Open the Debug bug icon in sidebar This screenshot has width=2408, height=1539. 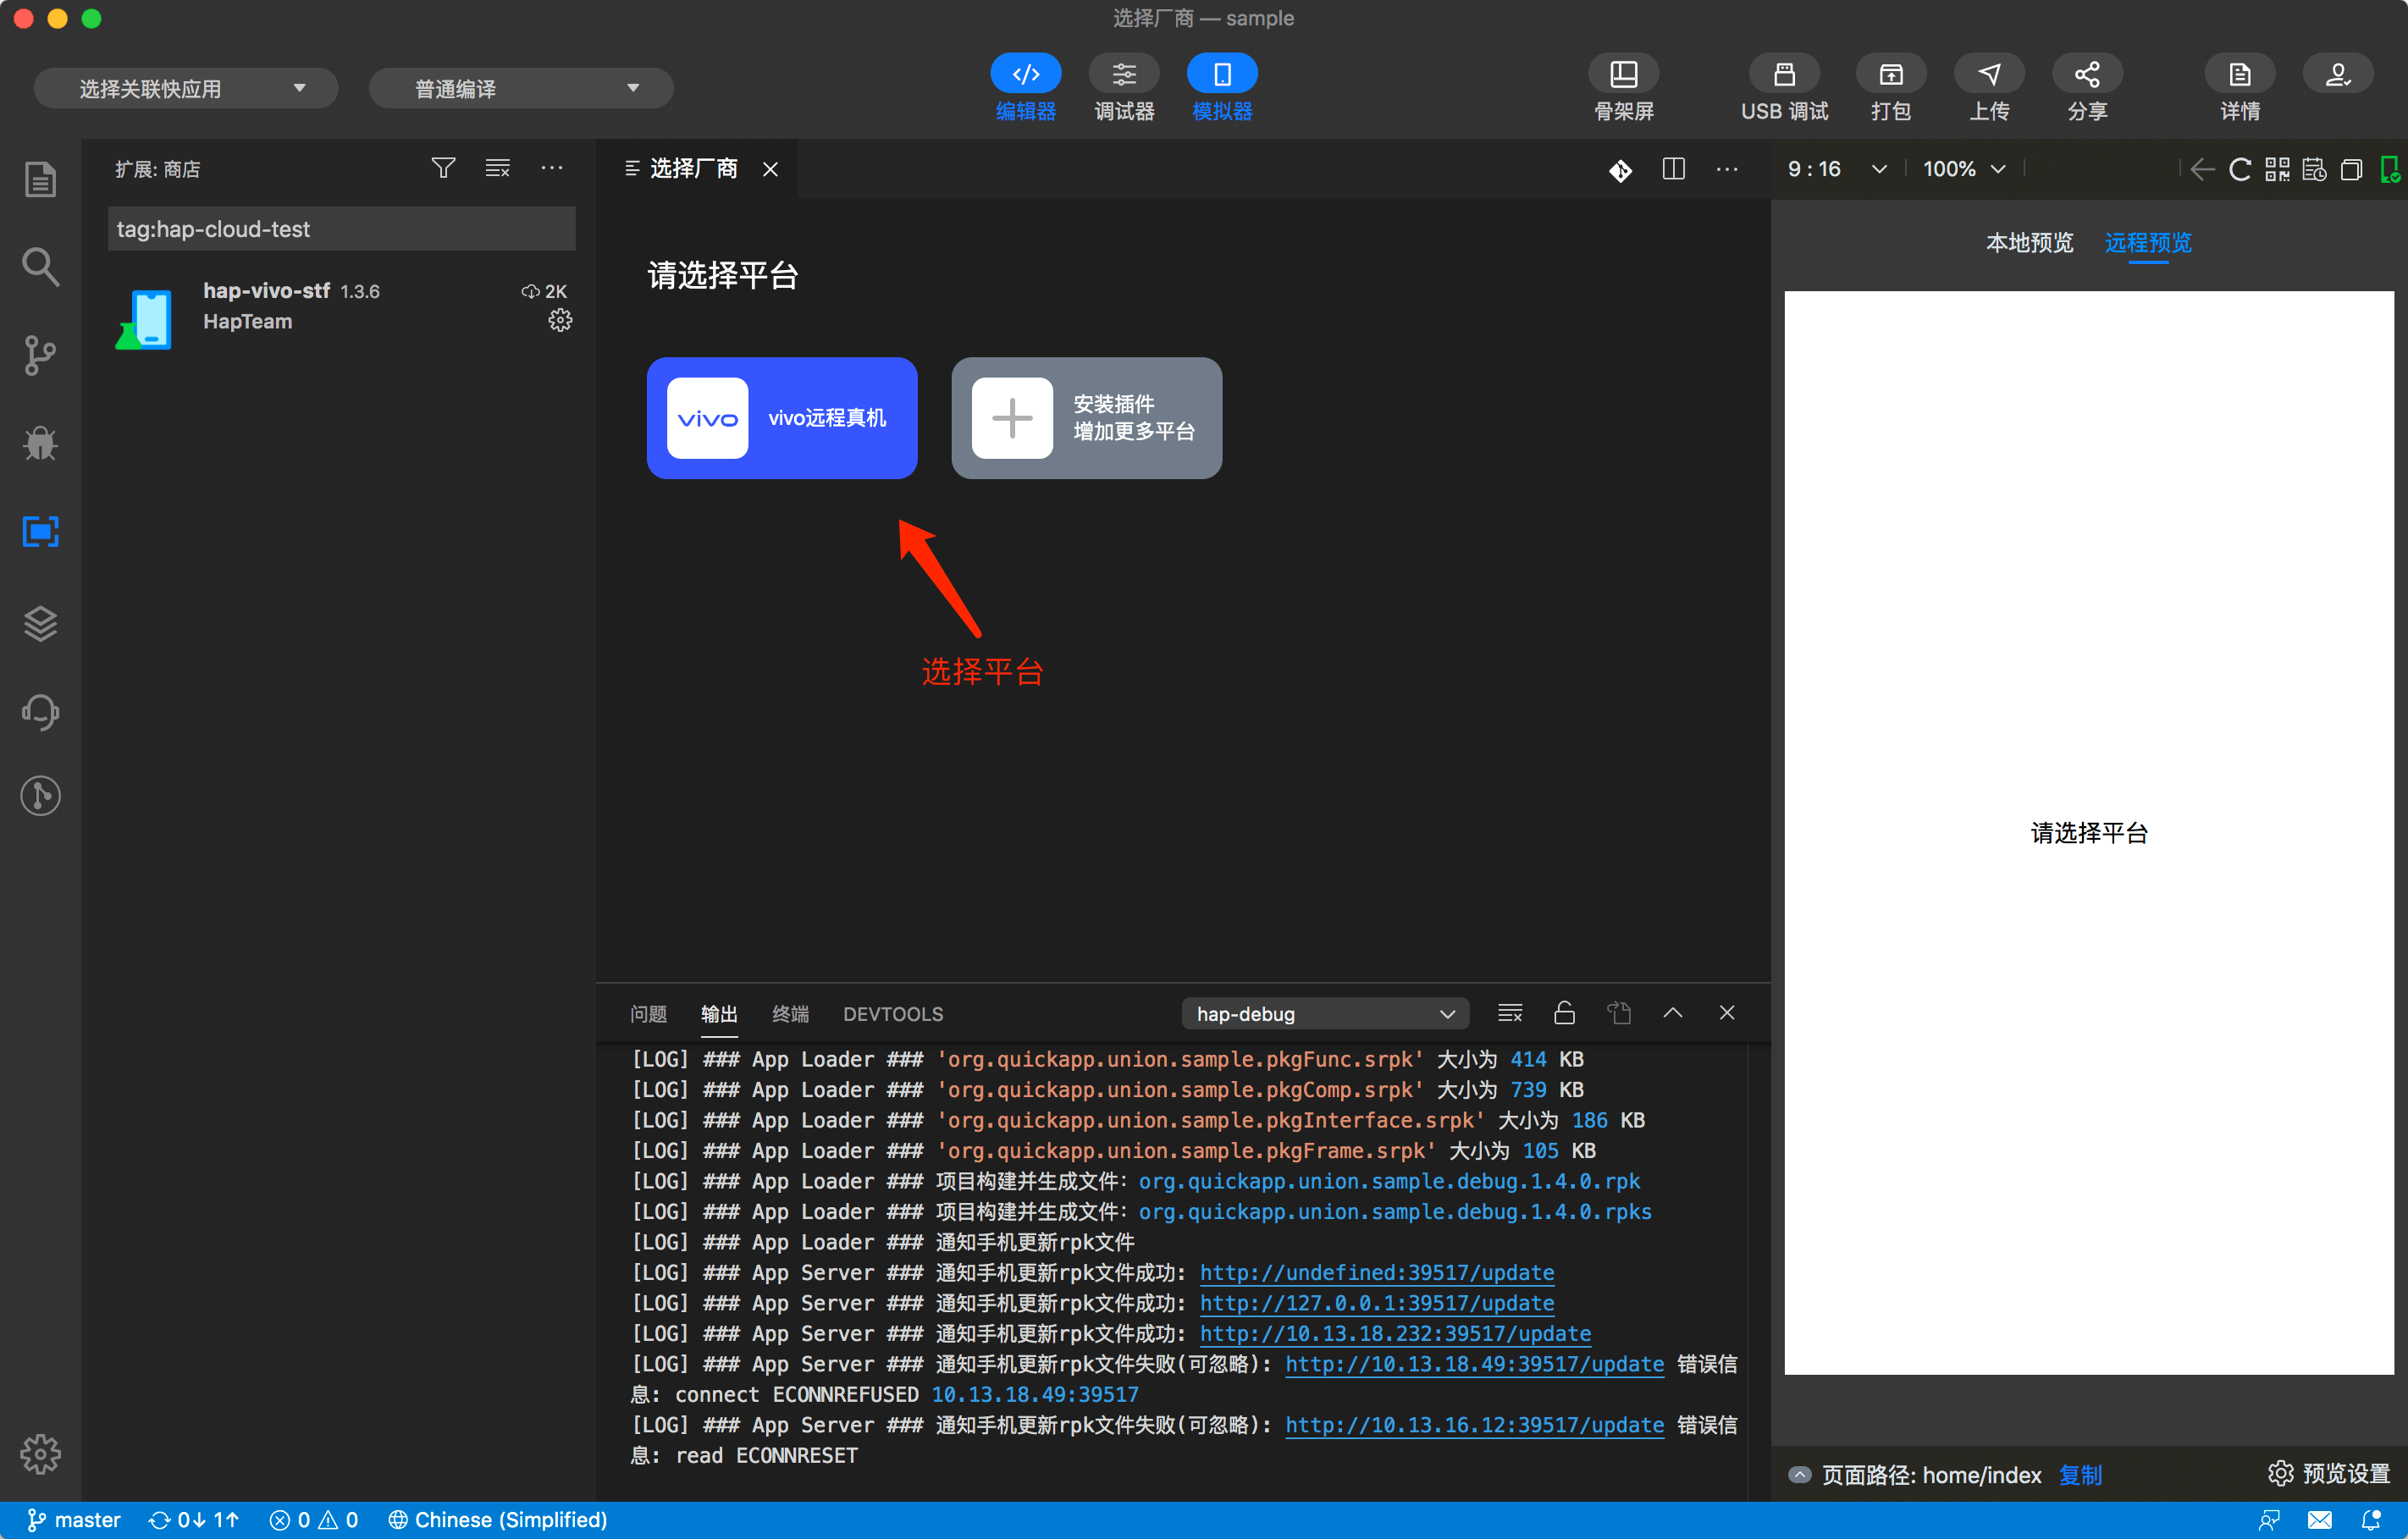coord(40,443)
